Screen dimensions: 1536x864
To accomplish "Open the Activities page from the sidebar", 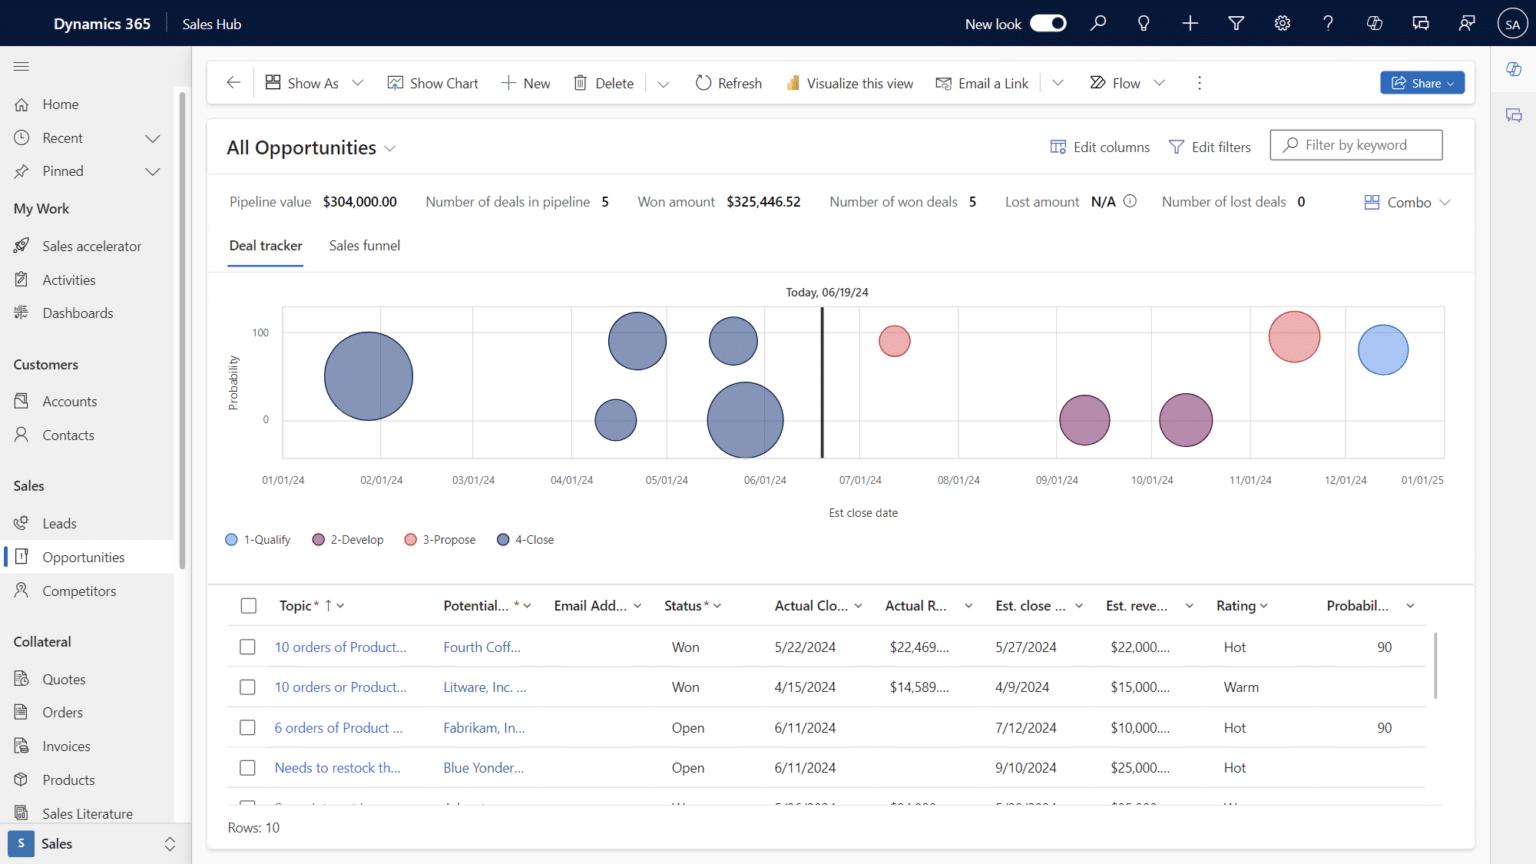I will pyautogui.click(x=67, y=279).
